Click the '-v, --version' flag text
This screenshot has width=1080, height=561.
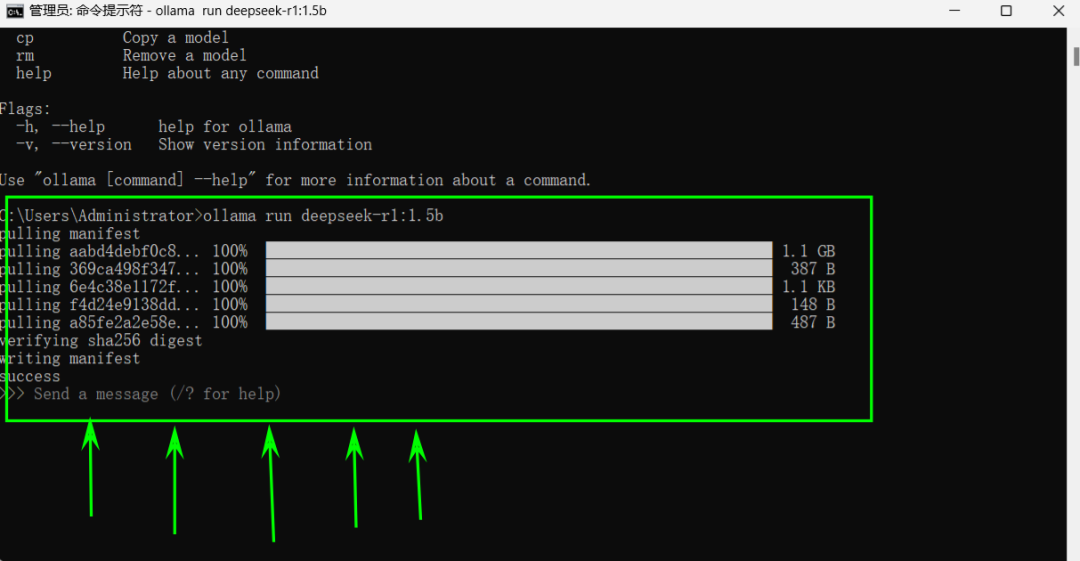[74, 145]
